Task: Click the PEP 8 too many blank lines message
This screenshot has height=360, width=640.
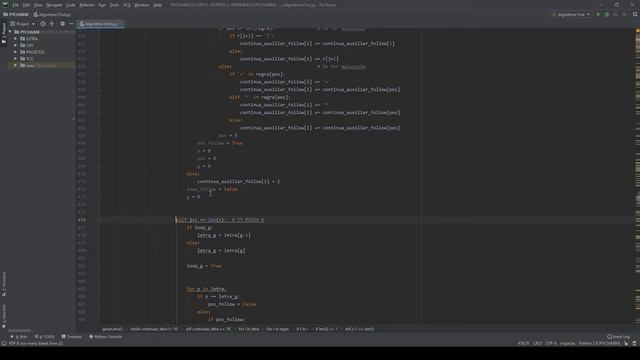Action: point(36,344)
